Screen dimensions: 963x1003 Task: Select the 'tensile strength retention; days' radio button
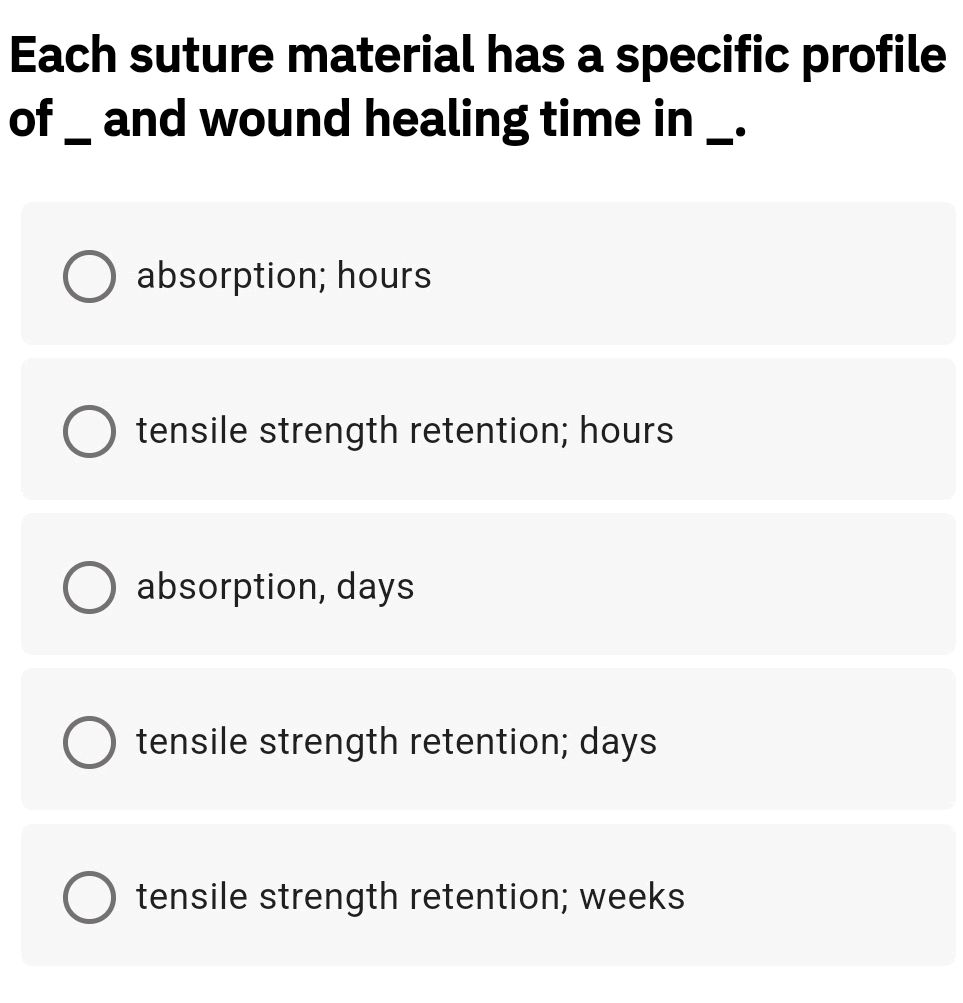tap(89, 742)
